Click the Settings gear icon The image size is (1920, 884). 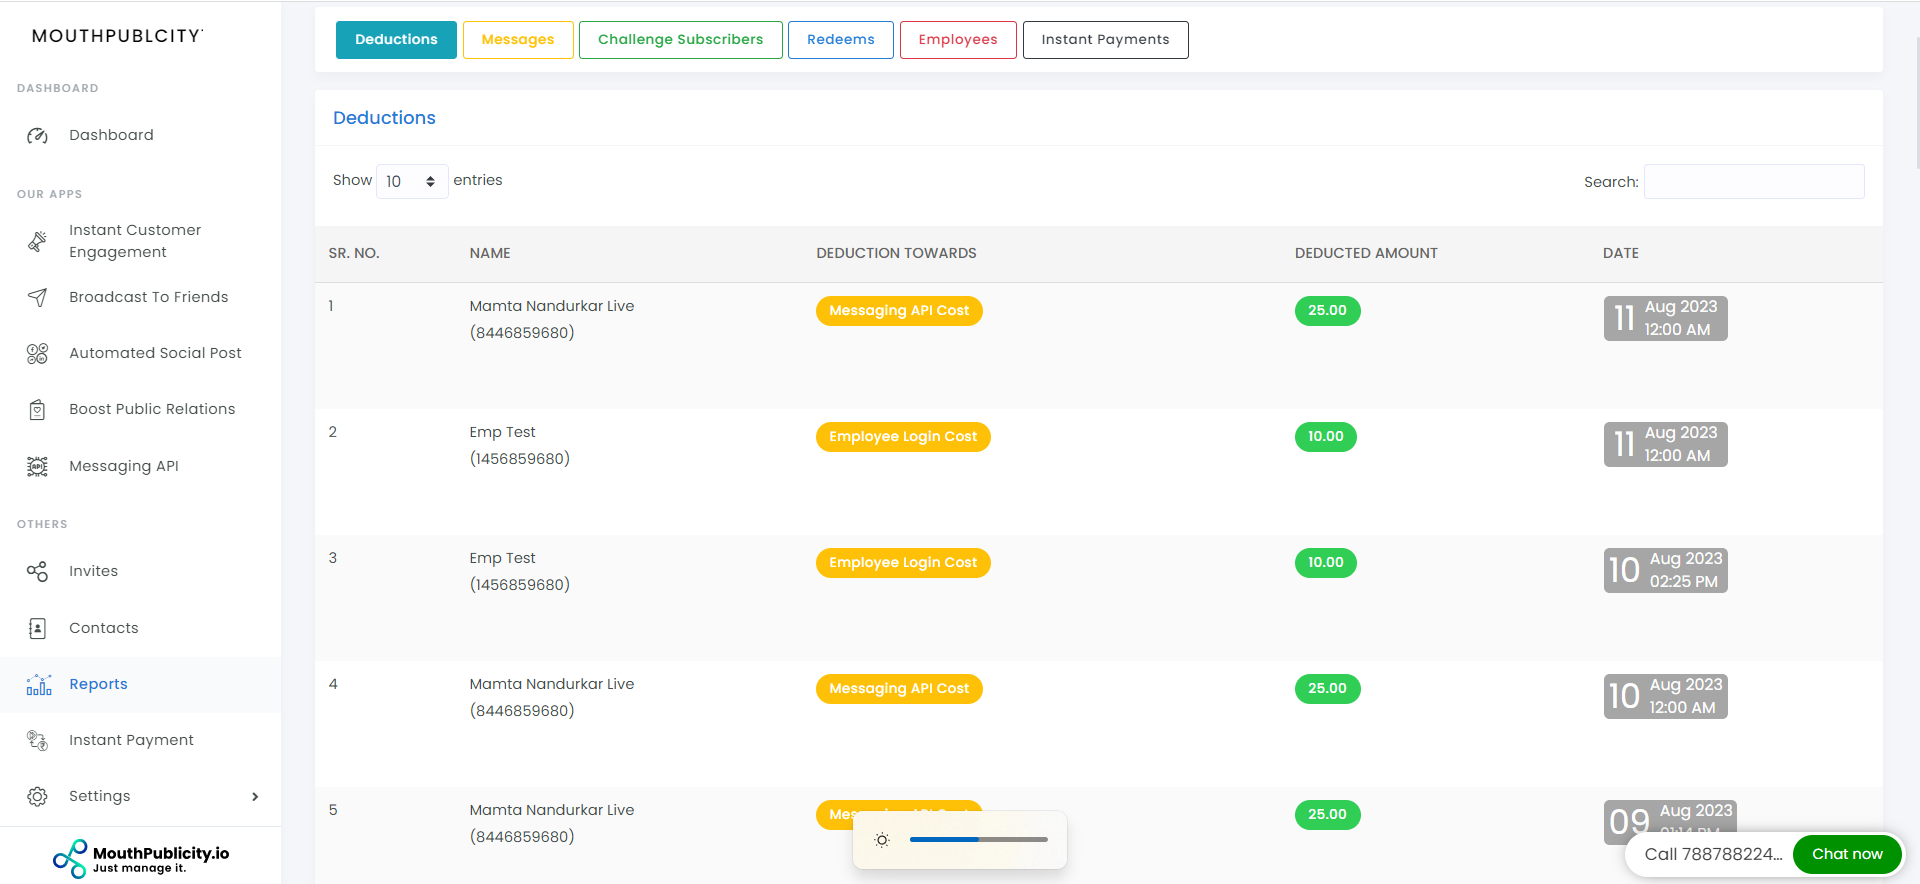coord(37,796)
